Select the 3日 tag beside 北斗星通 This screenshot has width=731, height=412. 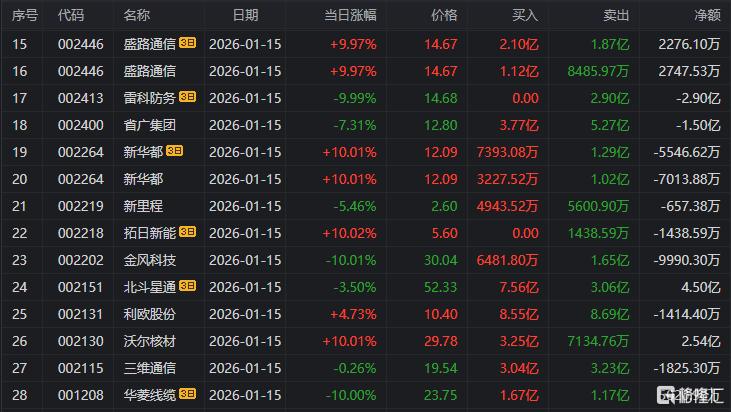point(187,285)
